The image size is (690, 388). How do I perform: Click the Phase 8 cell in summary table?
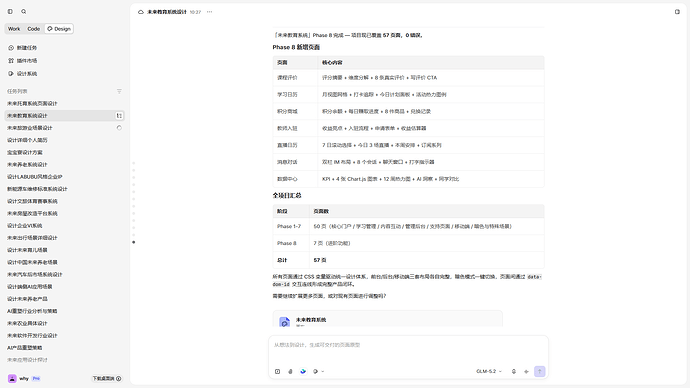[291, 243]
